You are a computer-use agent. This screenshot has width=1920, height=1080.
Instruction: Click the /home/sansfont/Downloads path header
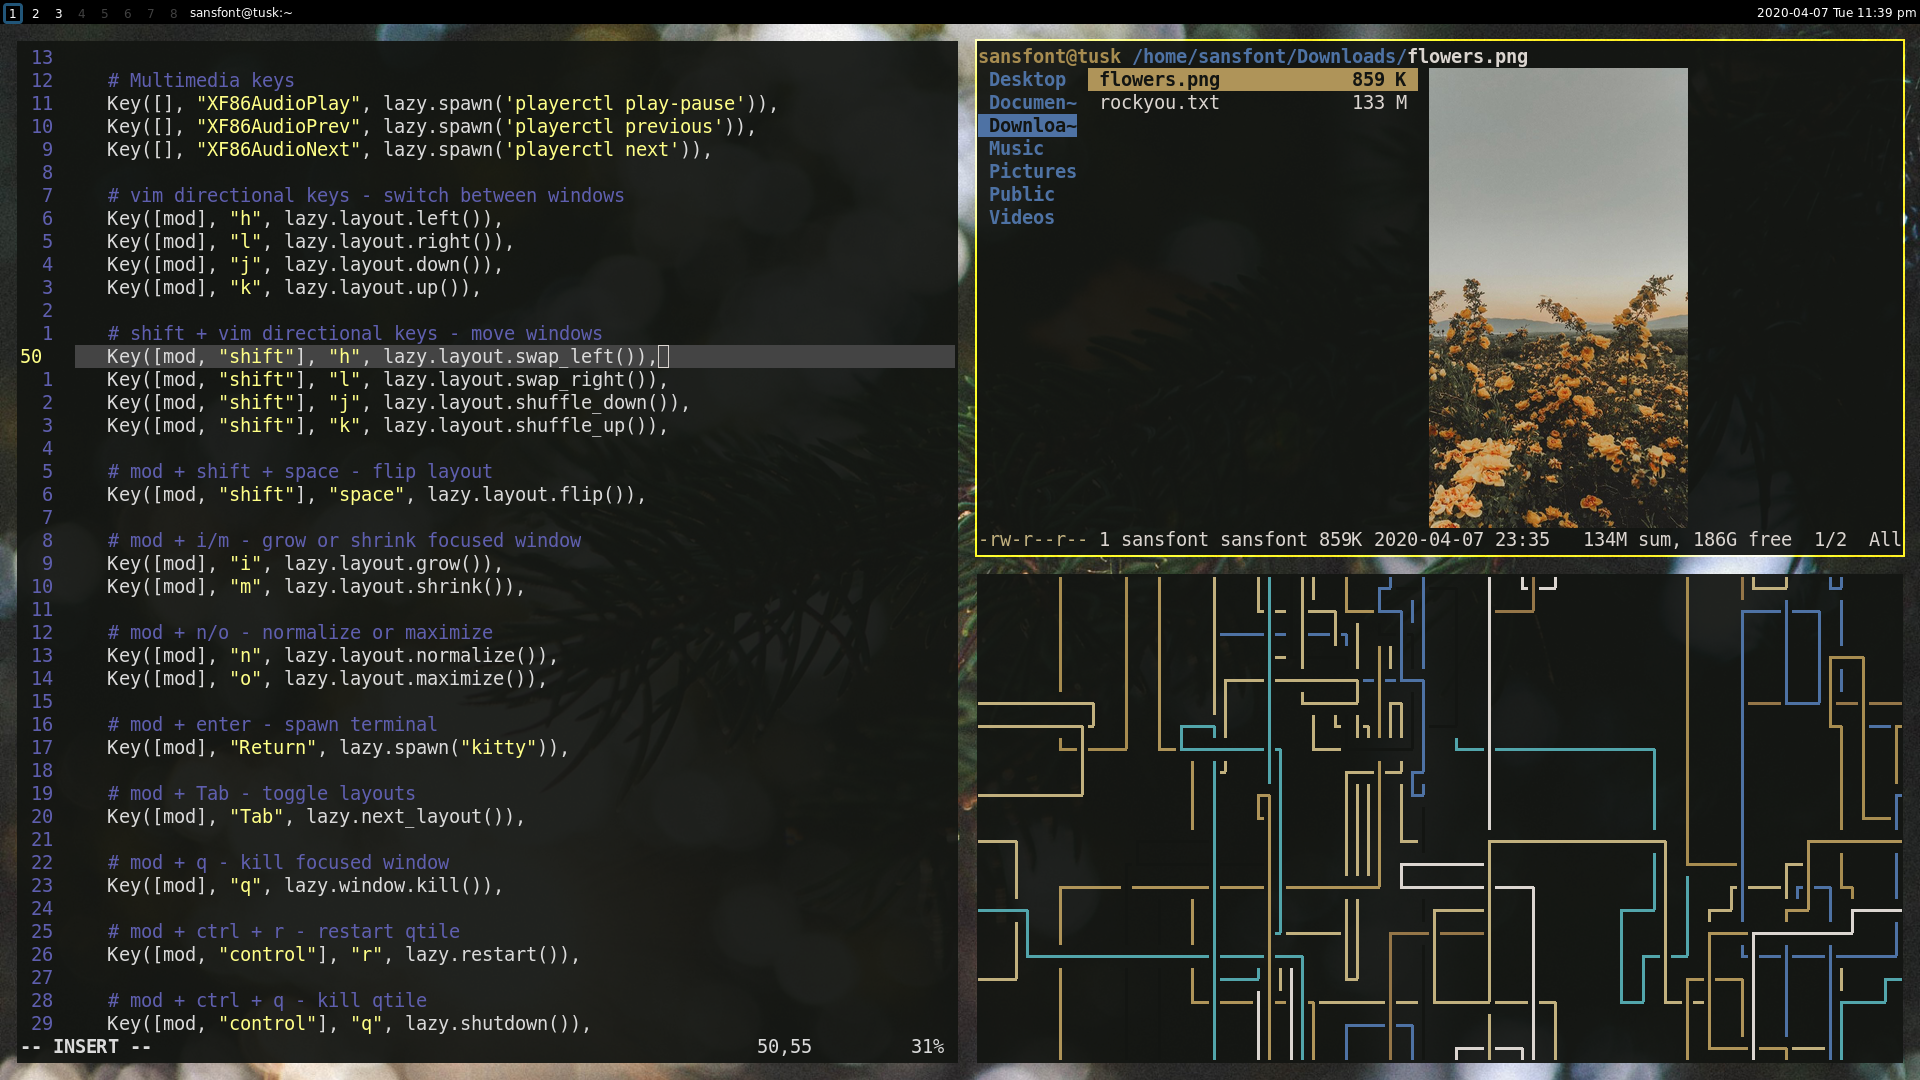pyautogui.click(x=1268, y=57)
